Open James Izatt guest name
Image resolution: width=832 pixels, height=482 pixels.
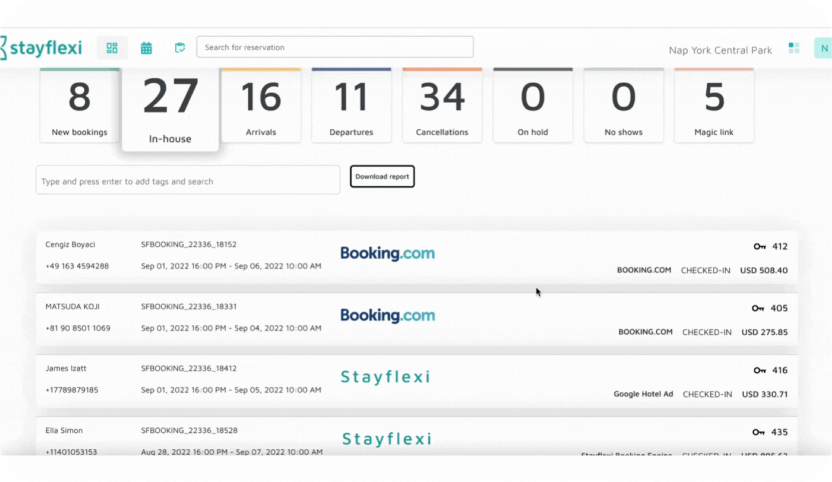coord(66,368)
